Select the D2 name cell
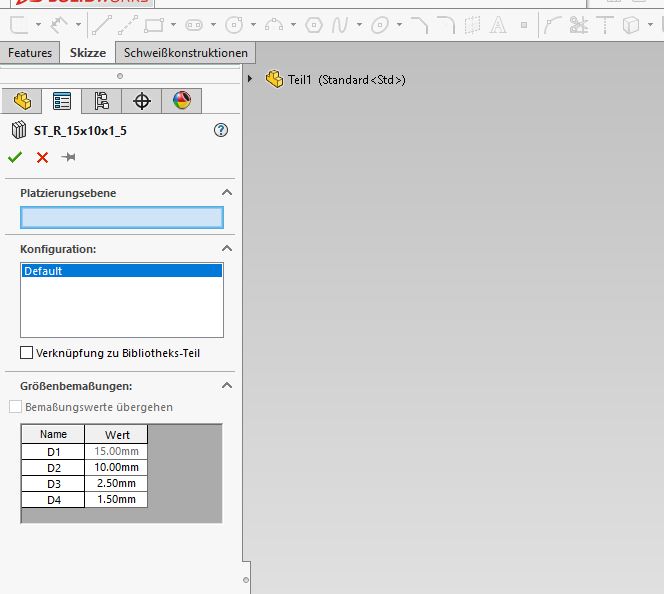Screen dimensions: 664x594 tap(53, 468)
